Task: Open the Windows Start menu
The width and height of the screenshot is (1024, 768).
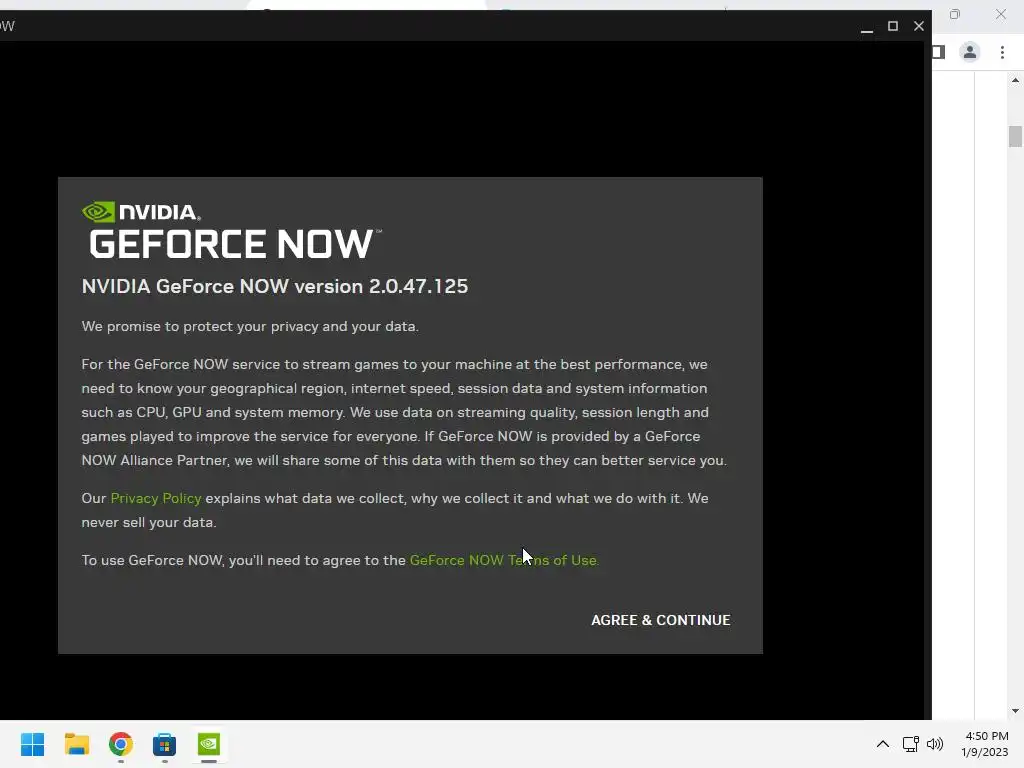Action: tap(33, 744)
